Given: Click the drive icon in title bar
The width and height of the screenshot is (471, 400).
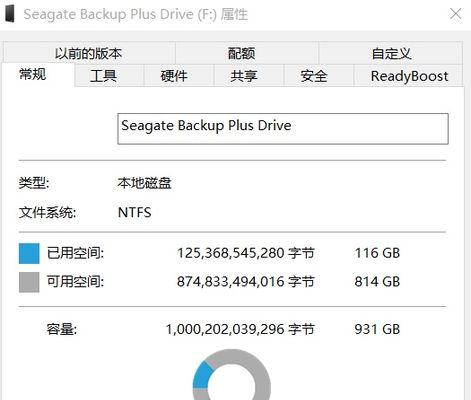Looking at the screenshot, I should tap(10, 14).
